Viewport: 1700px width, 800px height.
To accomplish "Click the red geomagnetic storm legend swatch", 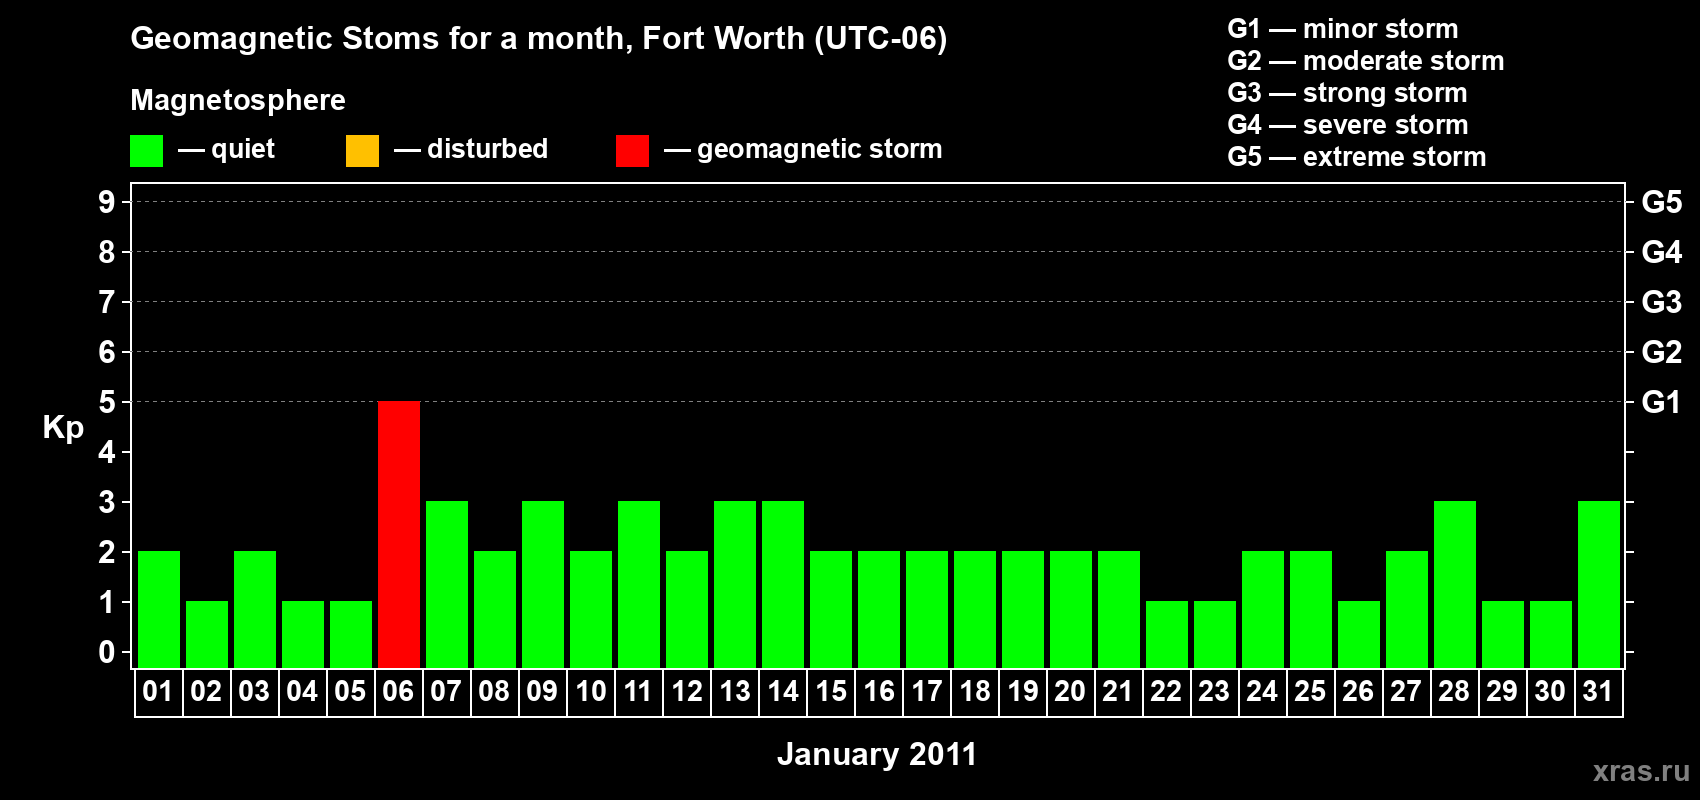I will point(632,151).
